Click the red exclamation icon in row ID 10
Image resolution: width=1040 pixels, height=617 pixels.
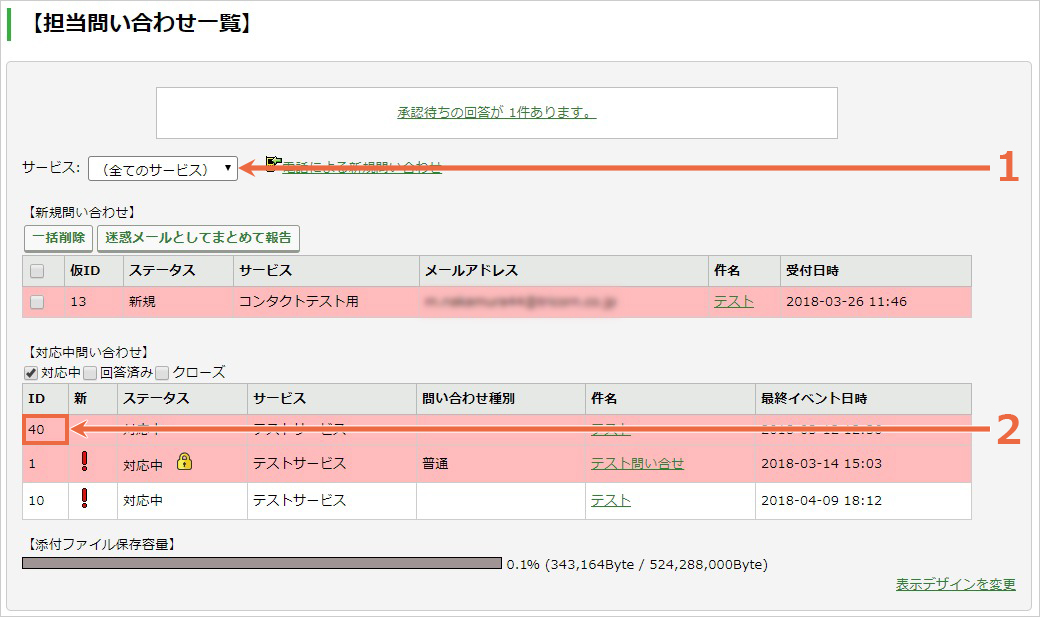tap(84, 498)
